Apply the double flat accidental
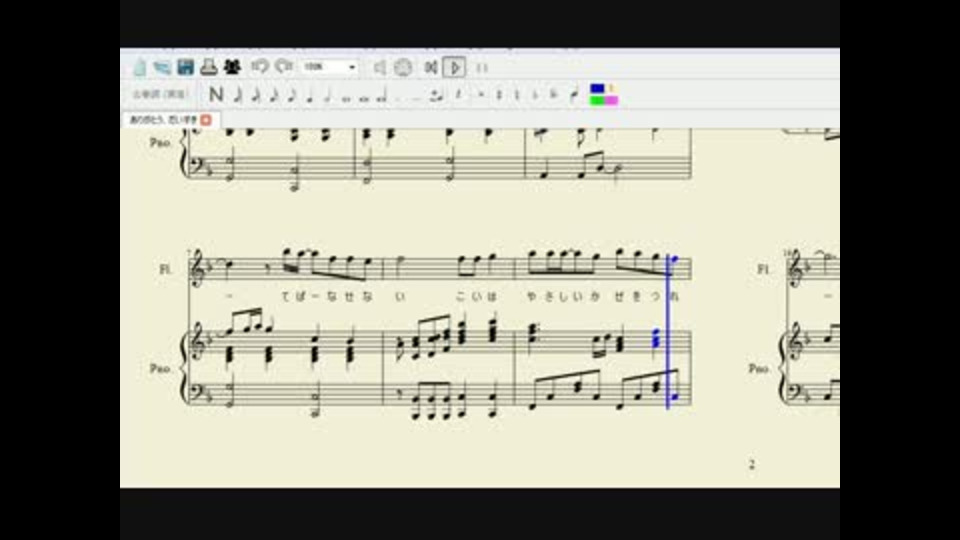 point(553,94)
